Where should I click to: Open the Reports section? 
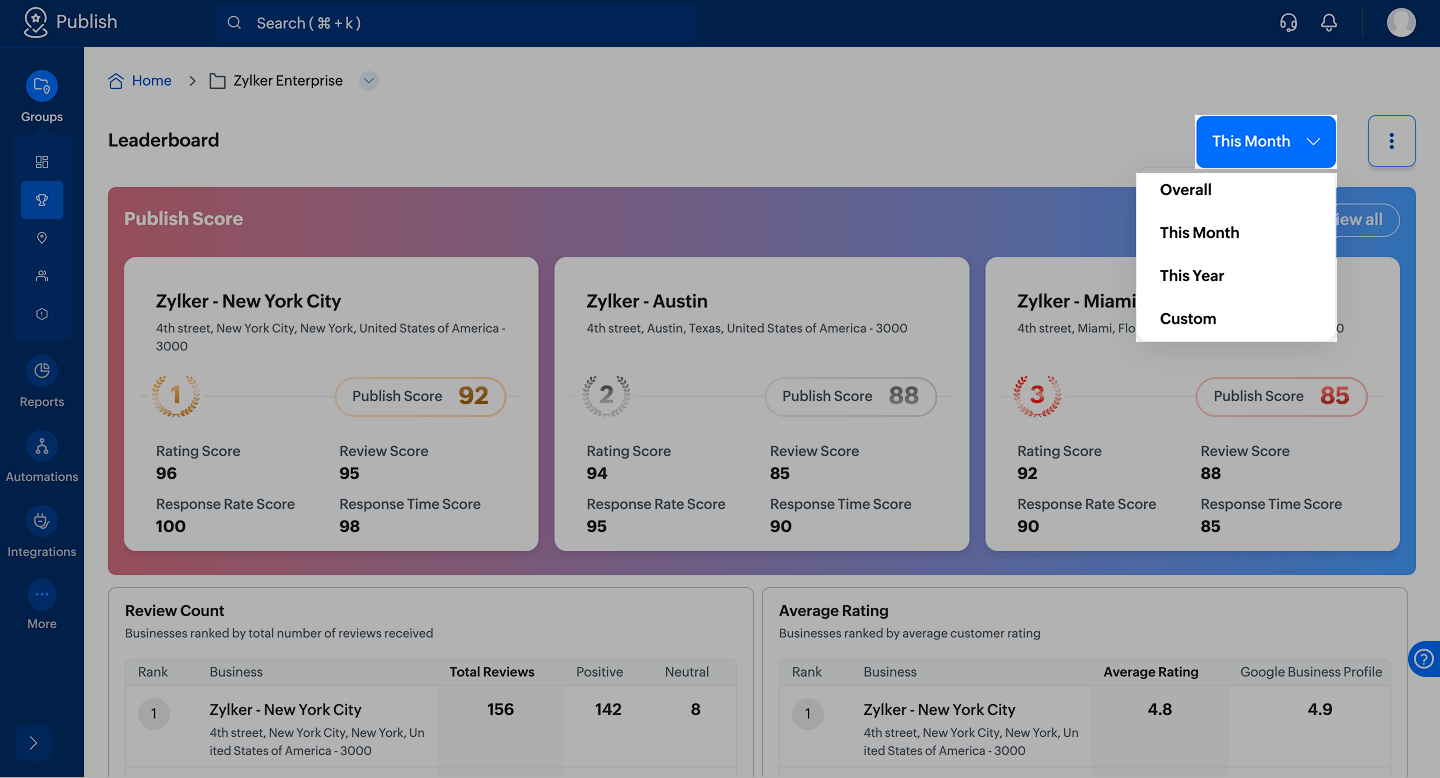[x=42, y=372]
